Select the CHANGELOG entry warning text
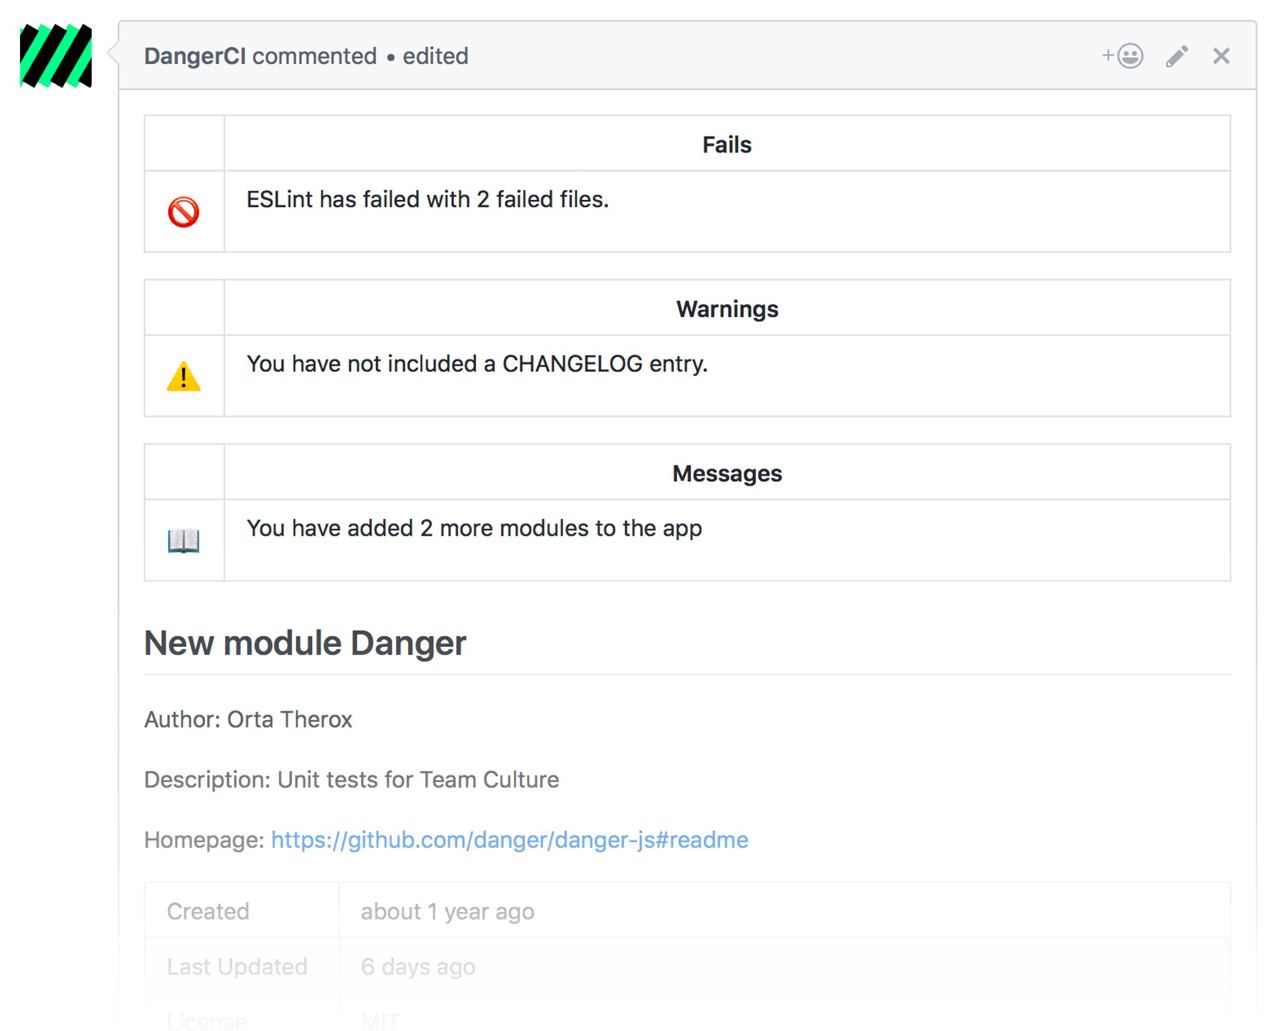The height and width of the screenshot is (1031, 1280). point(477,364)
